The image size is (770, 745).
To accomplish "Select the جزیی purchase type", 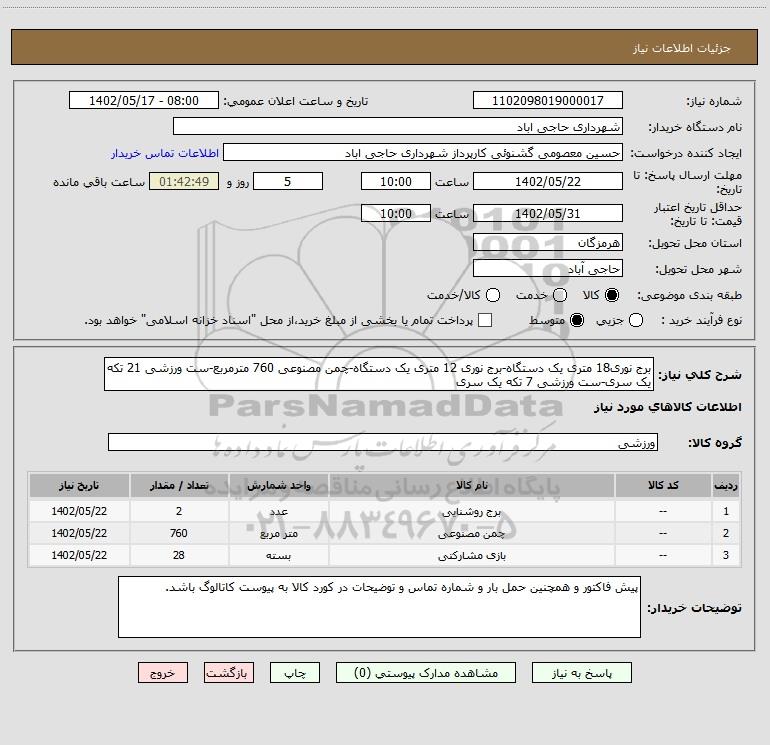I will pos(636,320).
